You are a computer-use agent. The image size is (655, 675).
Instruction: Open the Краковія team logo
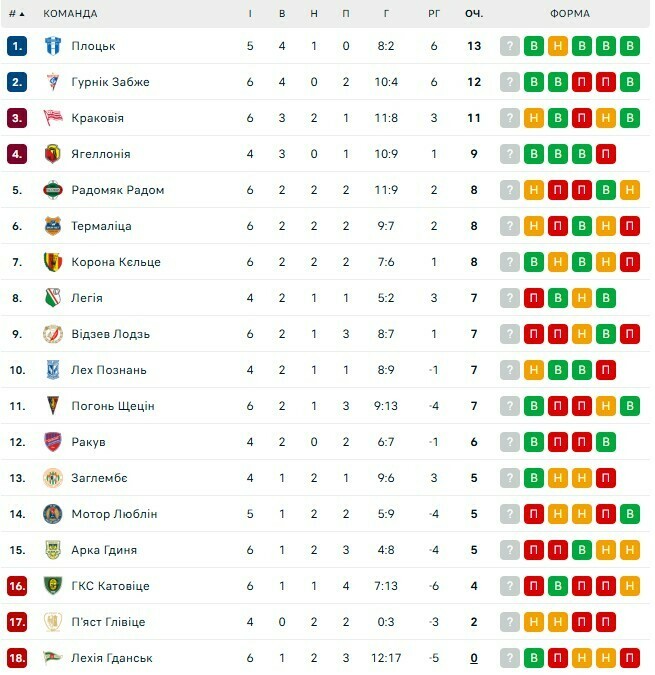click(53, 118)
